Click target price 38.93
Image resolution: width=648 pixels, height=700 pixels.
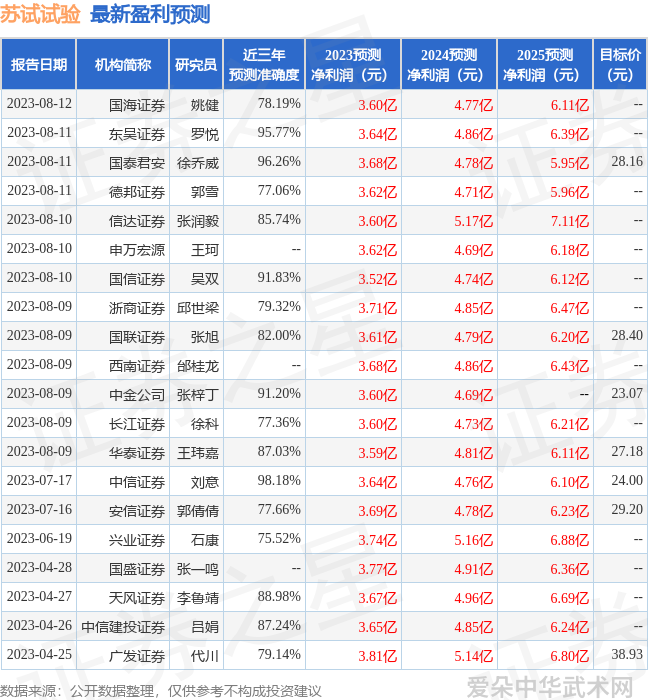627,655
